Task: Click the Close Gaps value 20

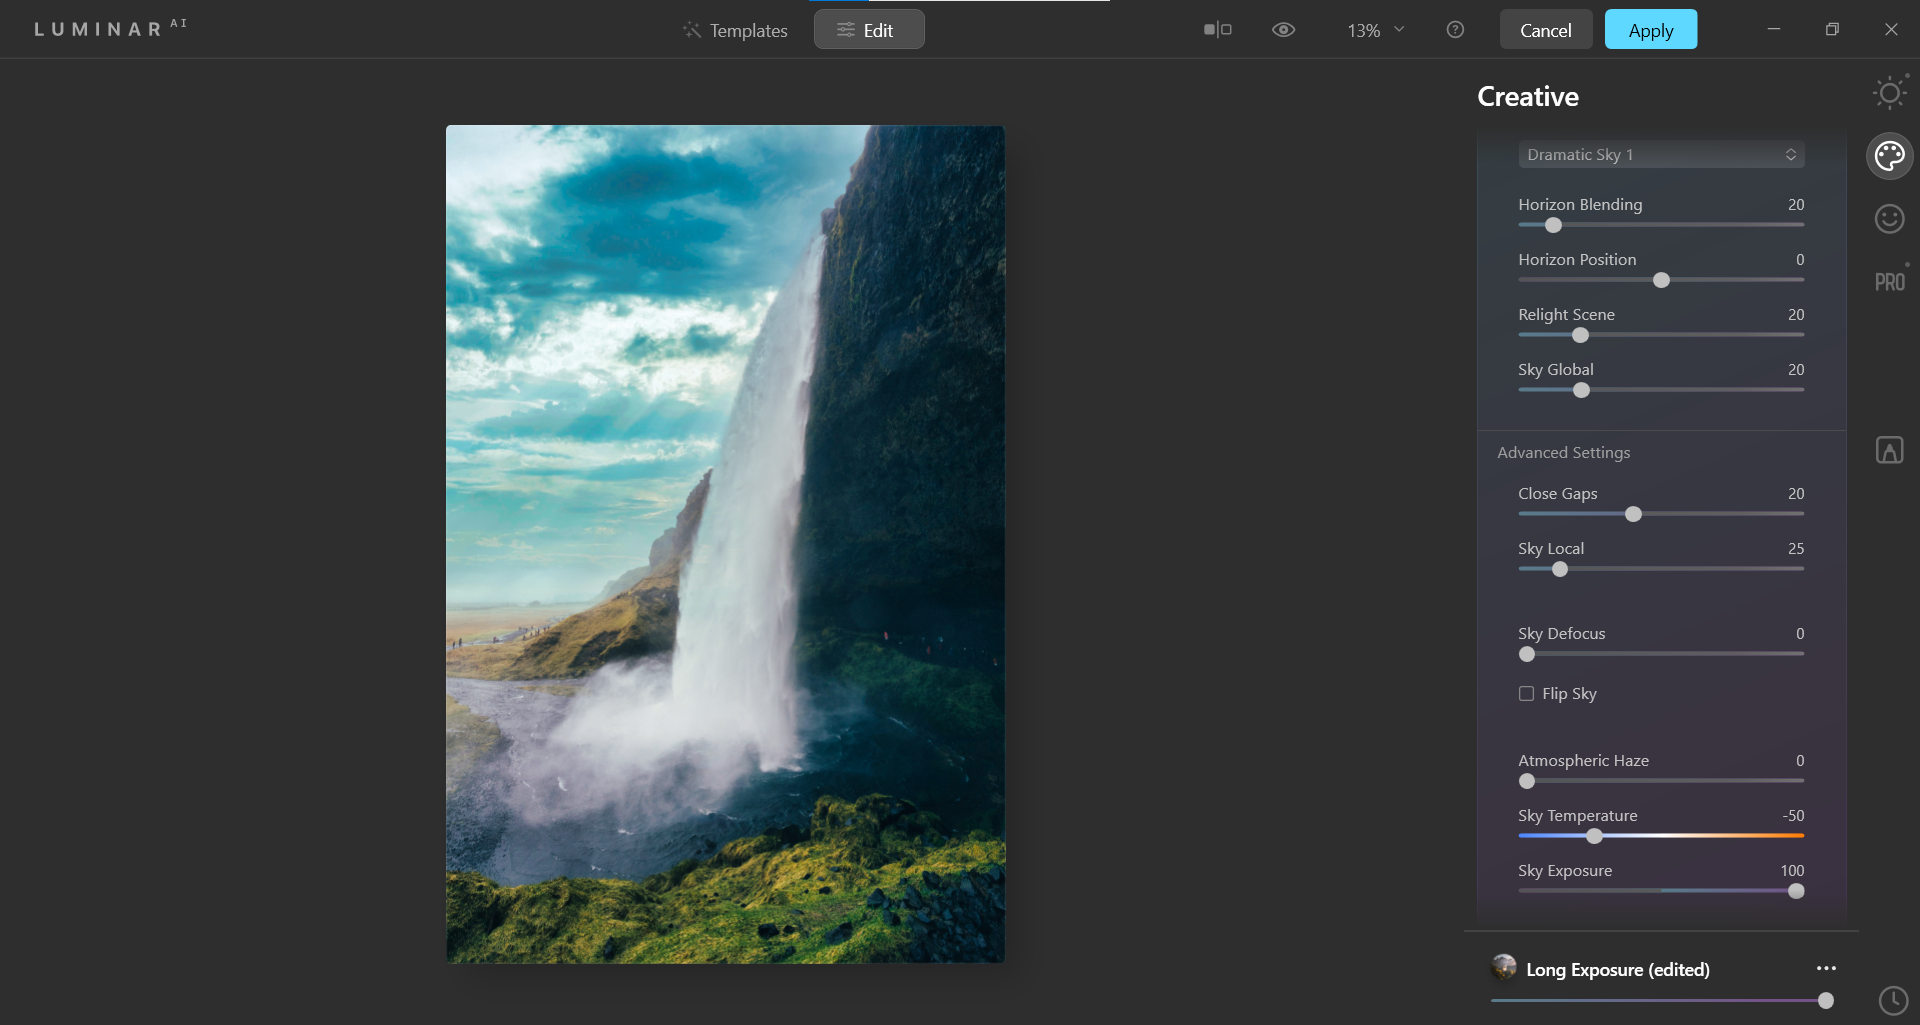Action: tap(1796, 493)
